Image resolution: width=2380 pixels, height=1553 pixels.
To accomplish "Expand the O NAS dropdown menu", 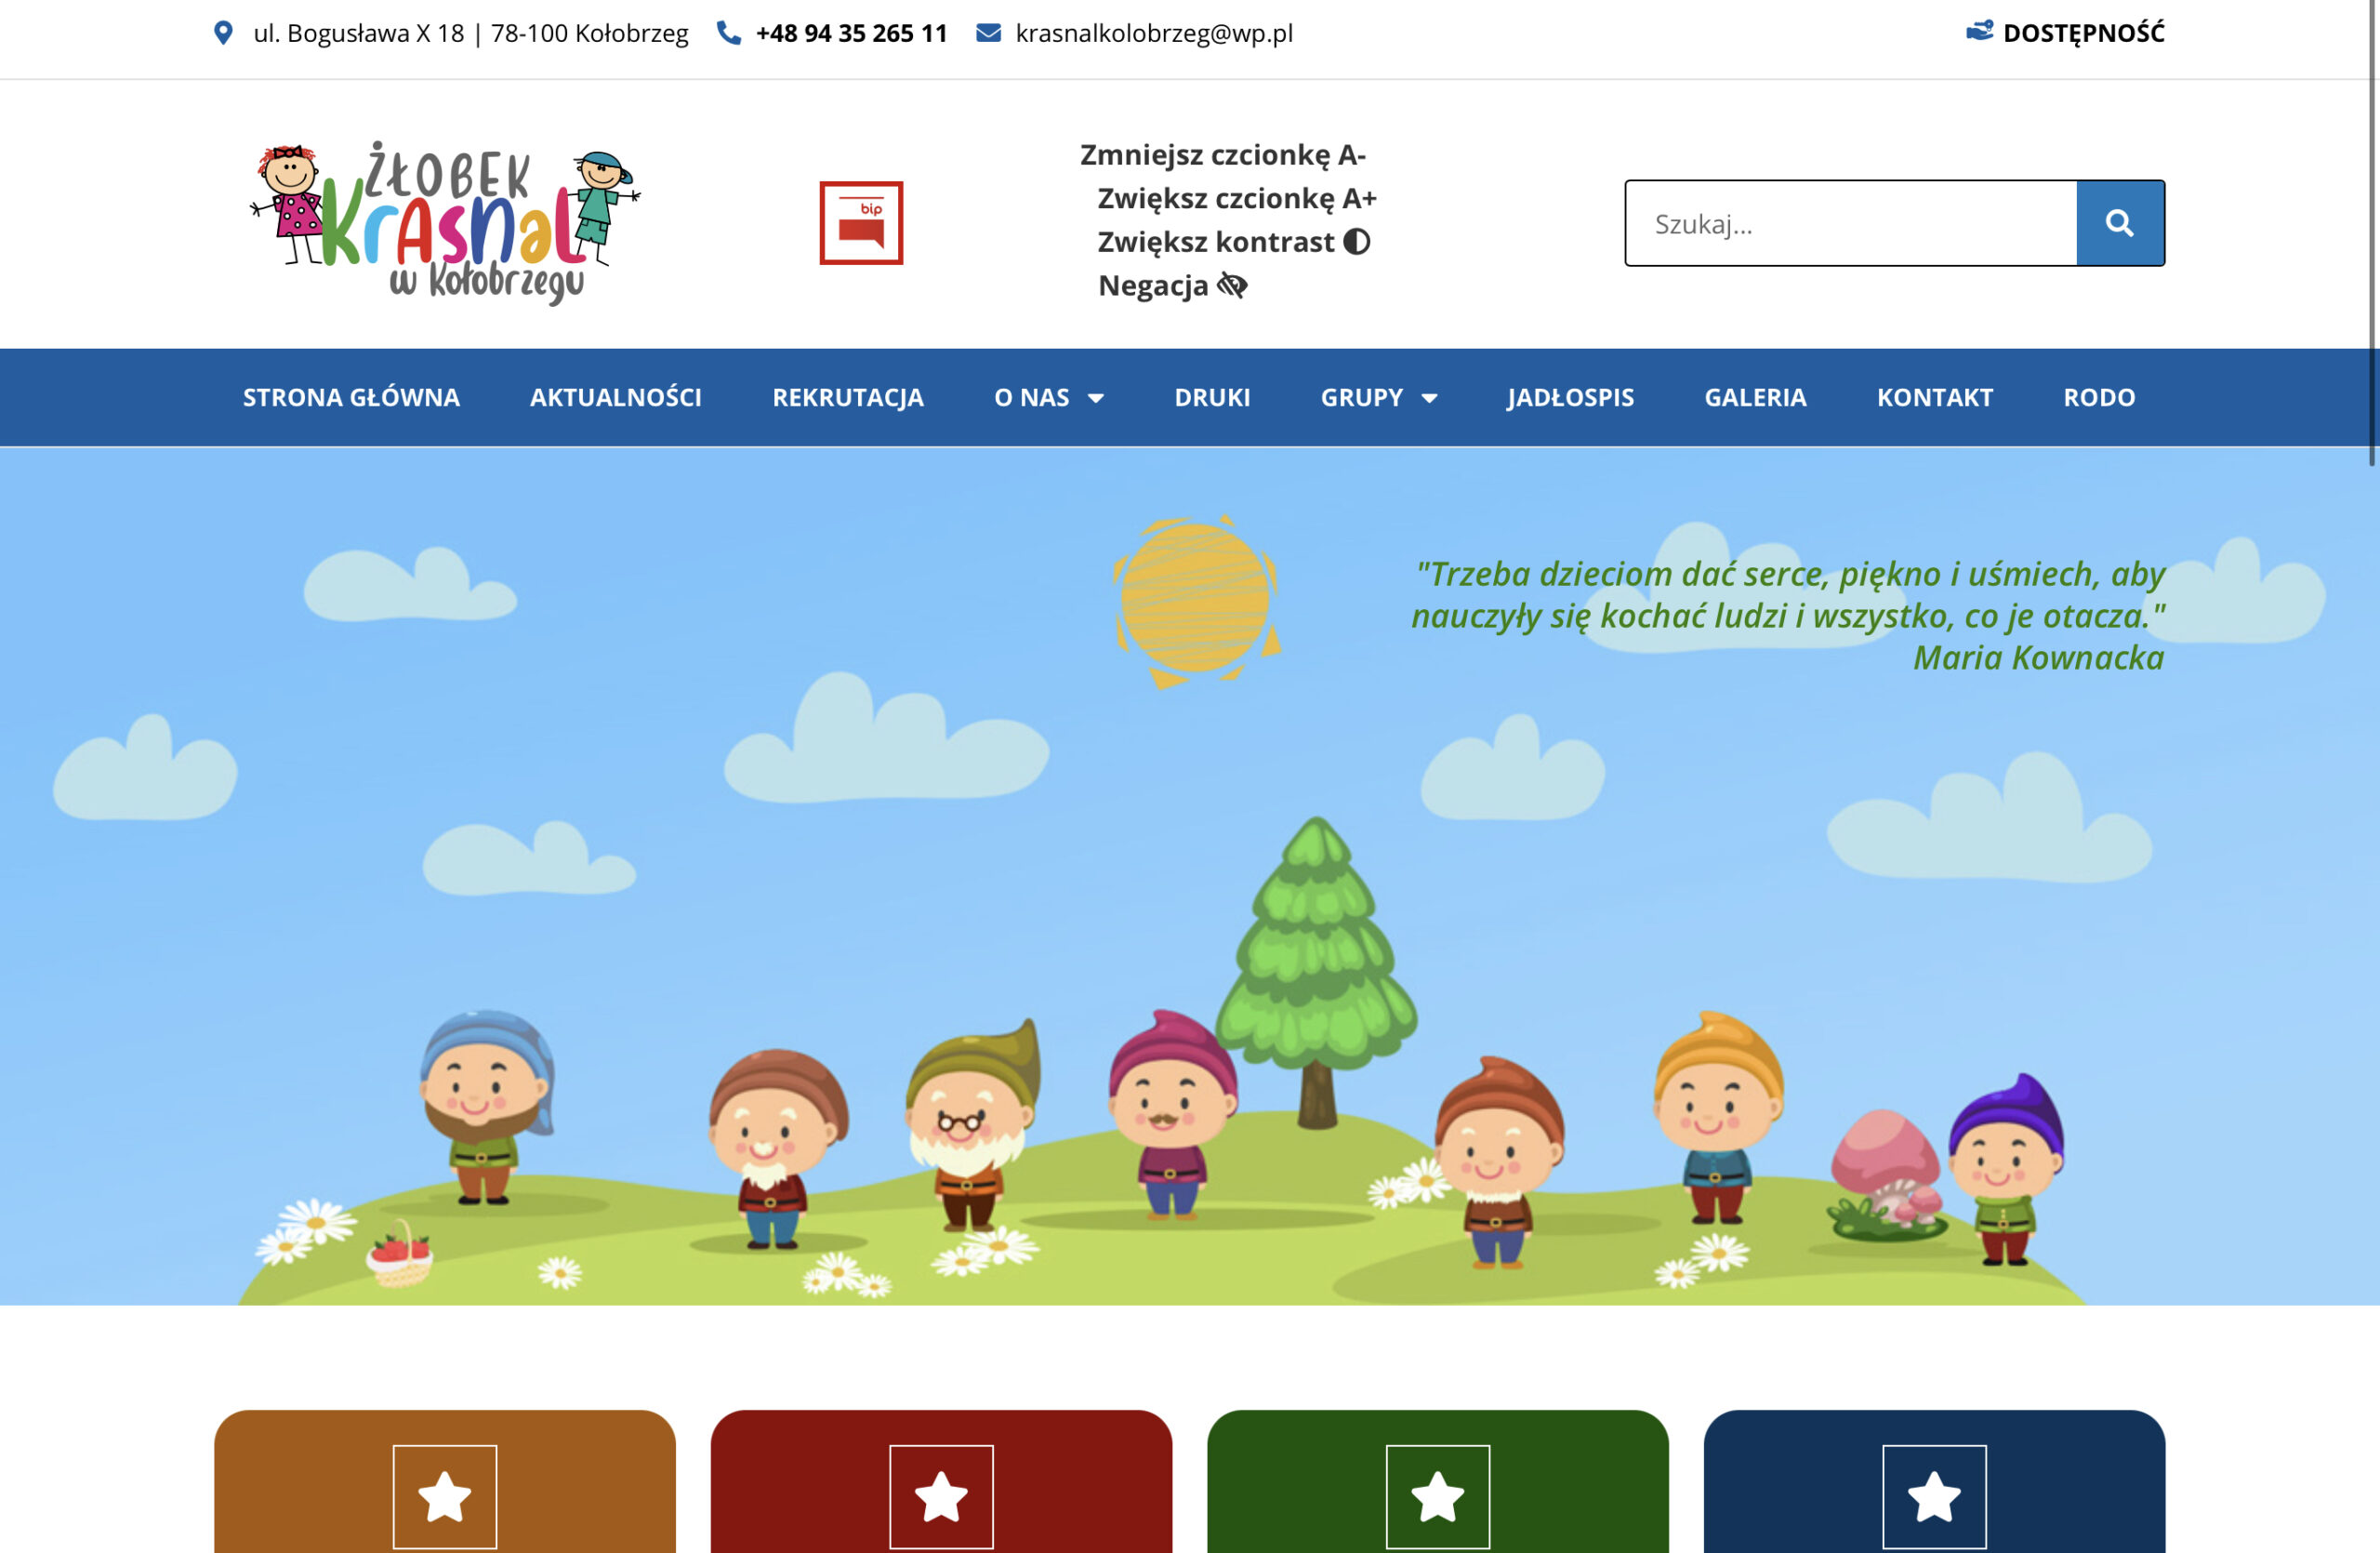I will tap(1048, 398).
